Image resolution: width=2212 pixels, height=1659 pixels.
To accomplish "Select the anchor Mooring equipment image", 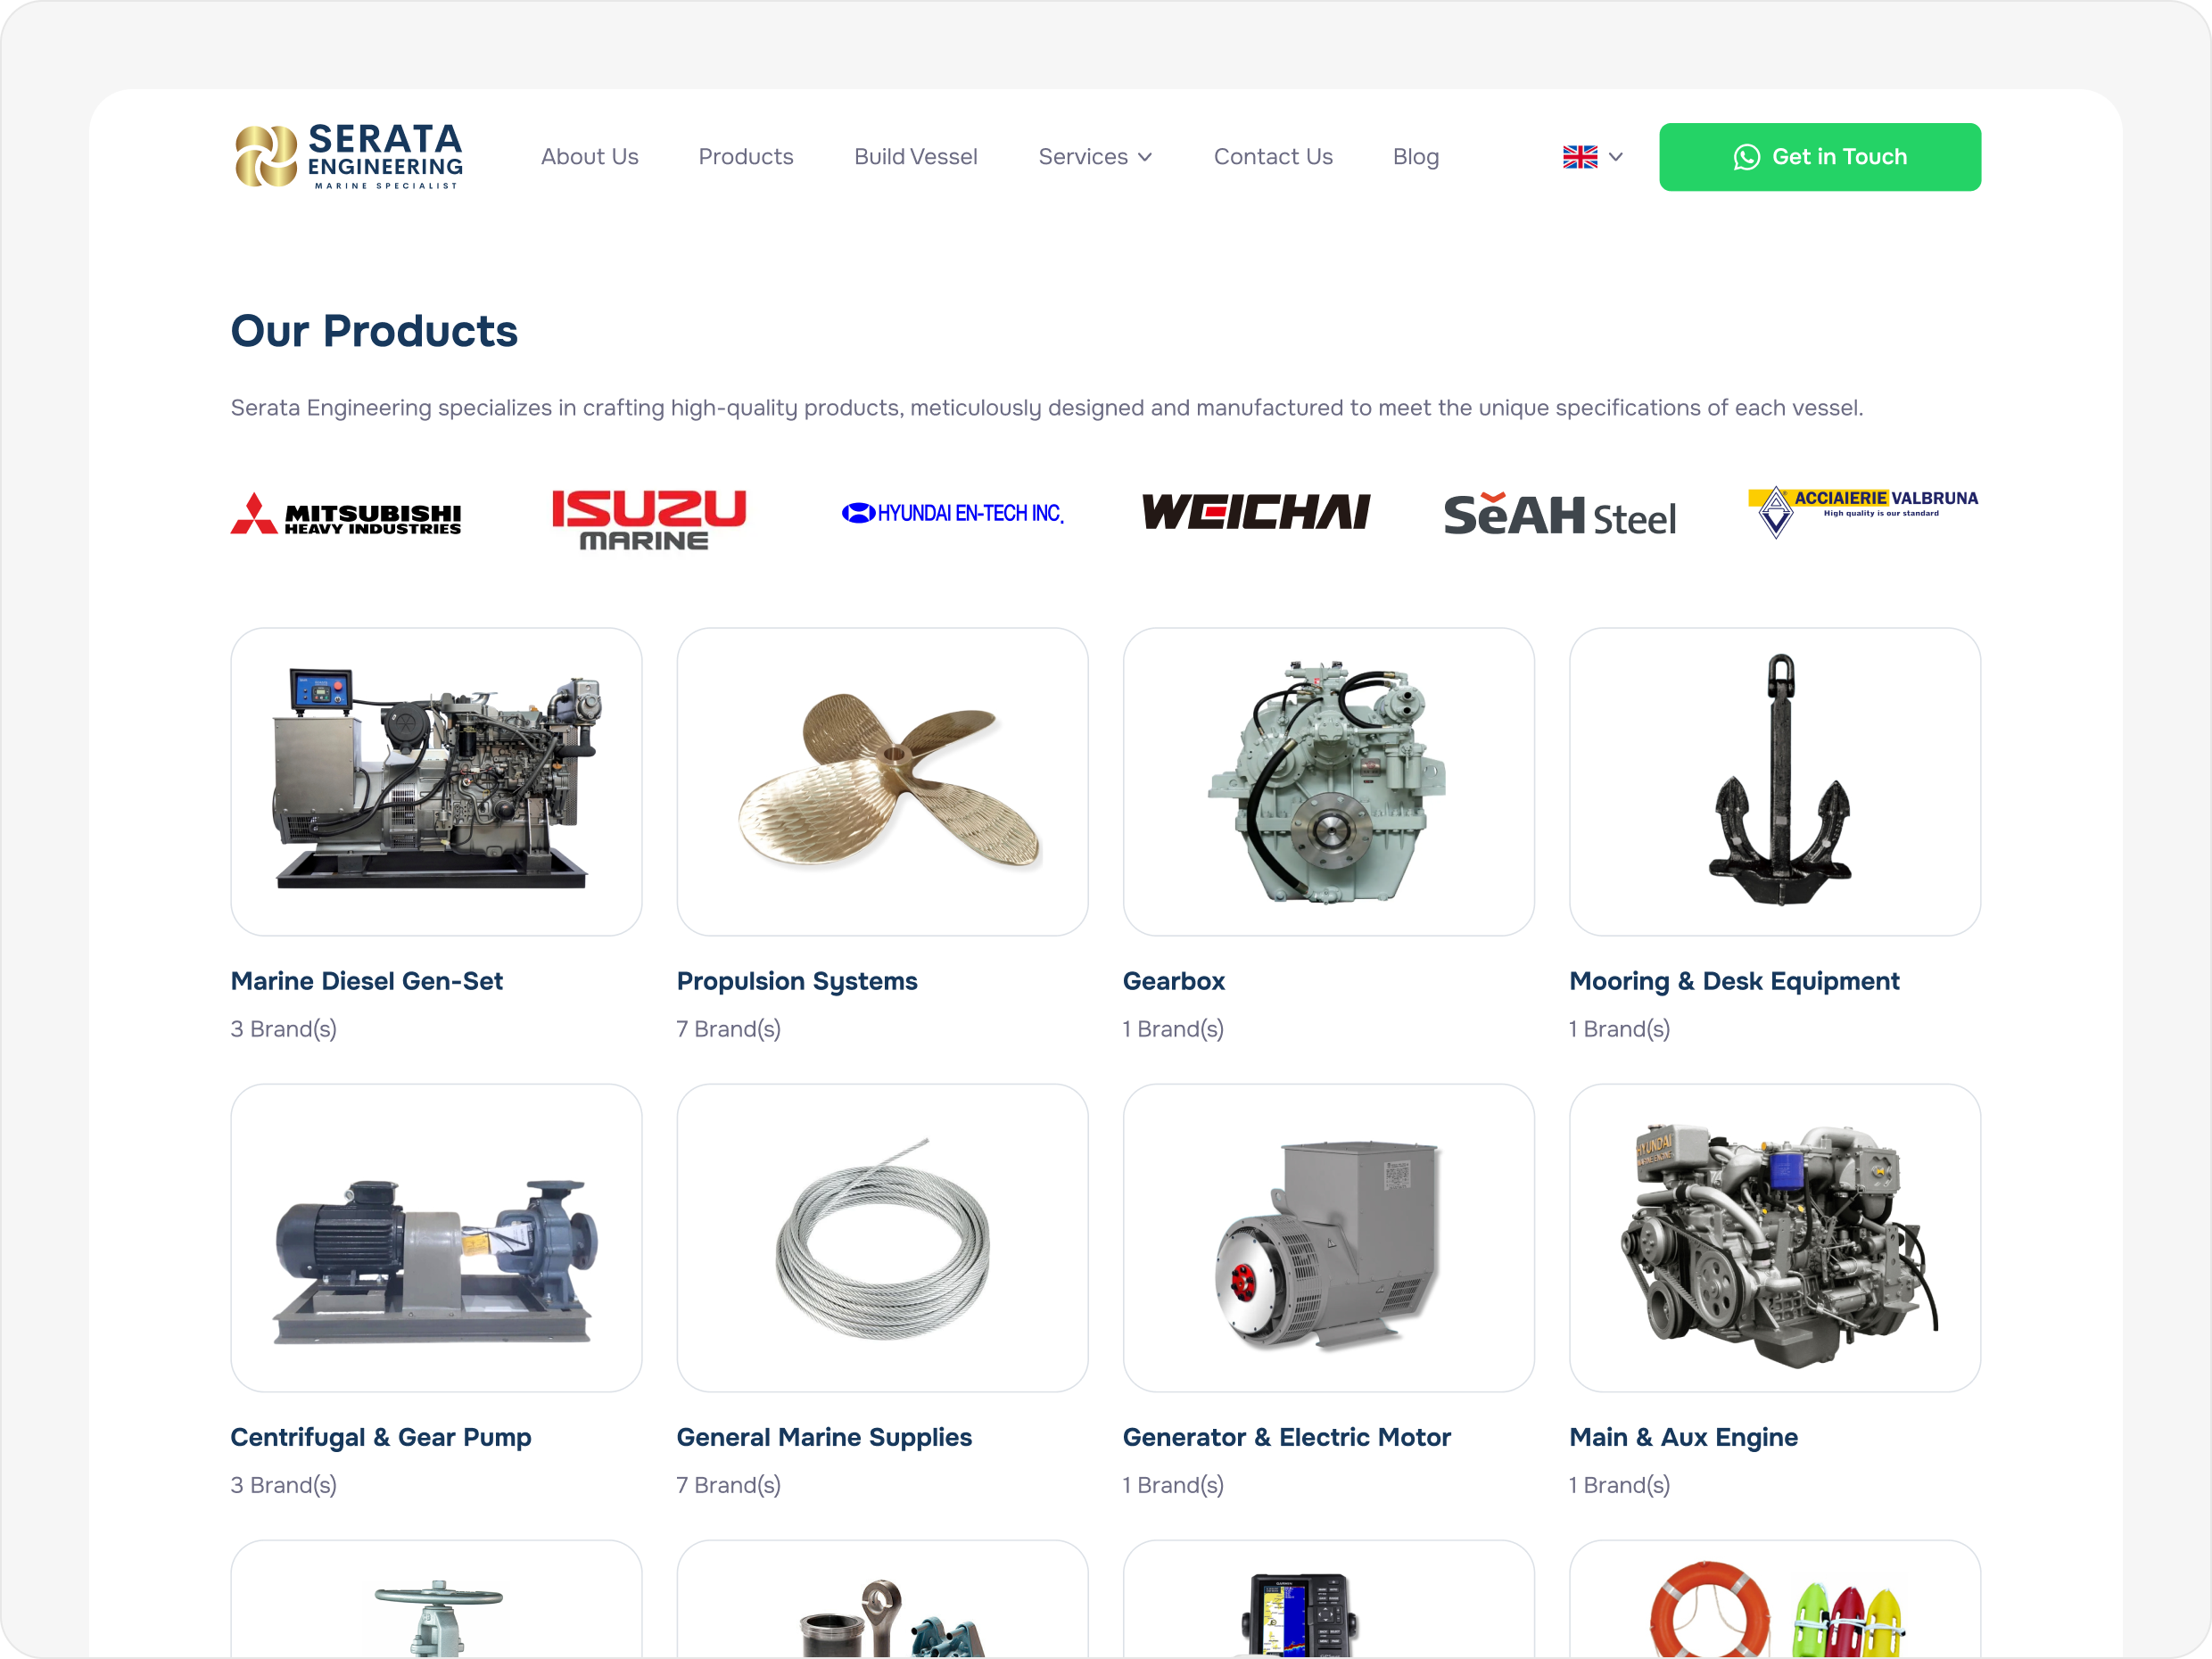I will click(1774, 782).
